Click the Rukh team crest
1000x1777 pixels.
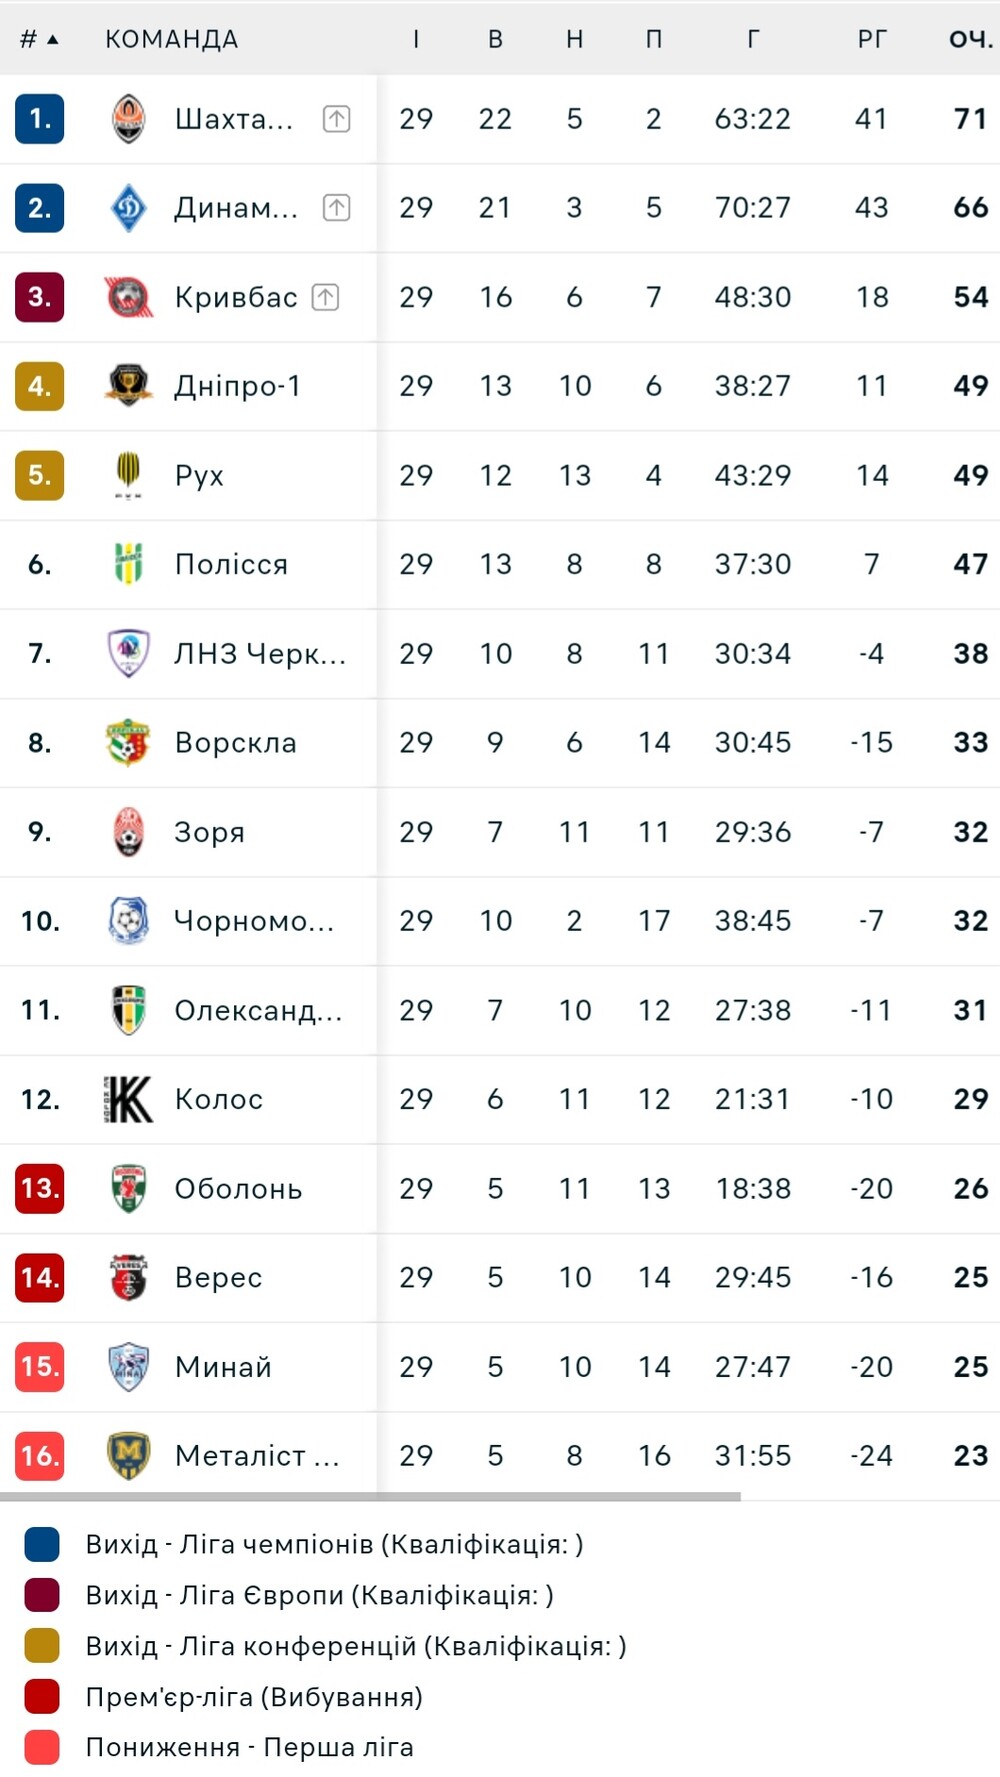(128, 475)
